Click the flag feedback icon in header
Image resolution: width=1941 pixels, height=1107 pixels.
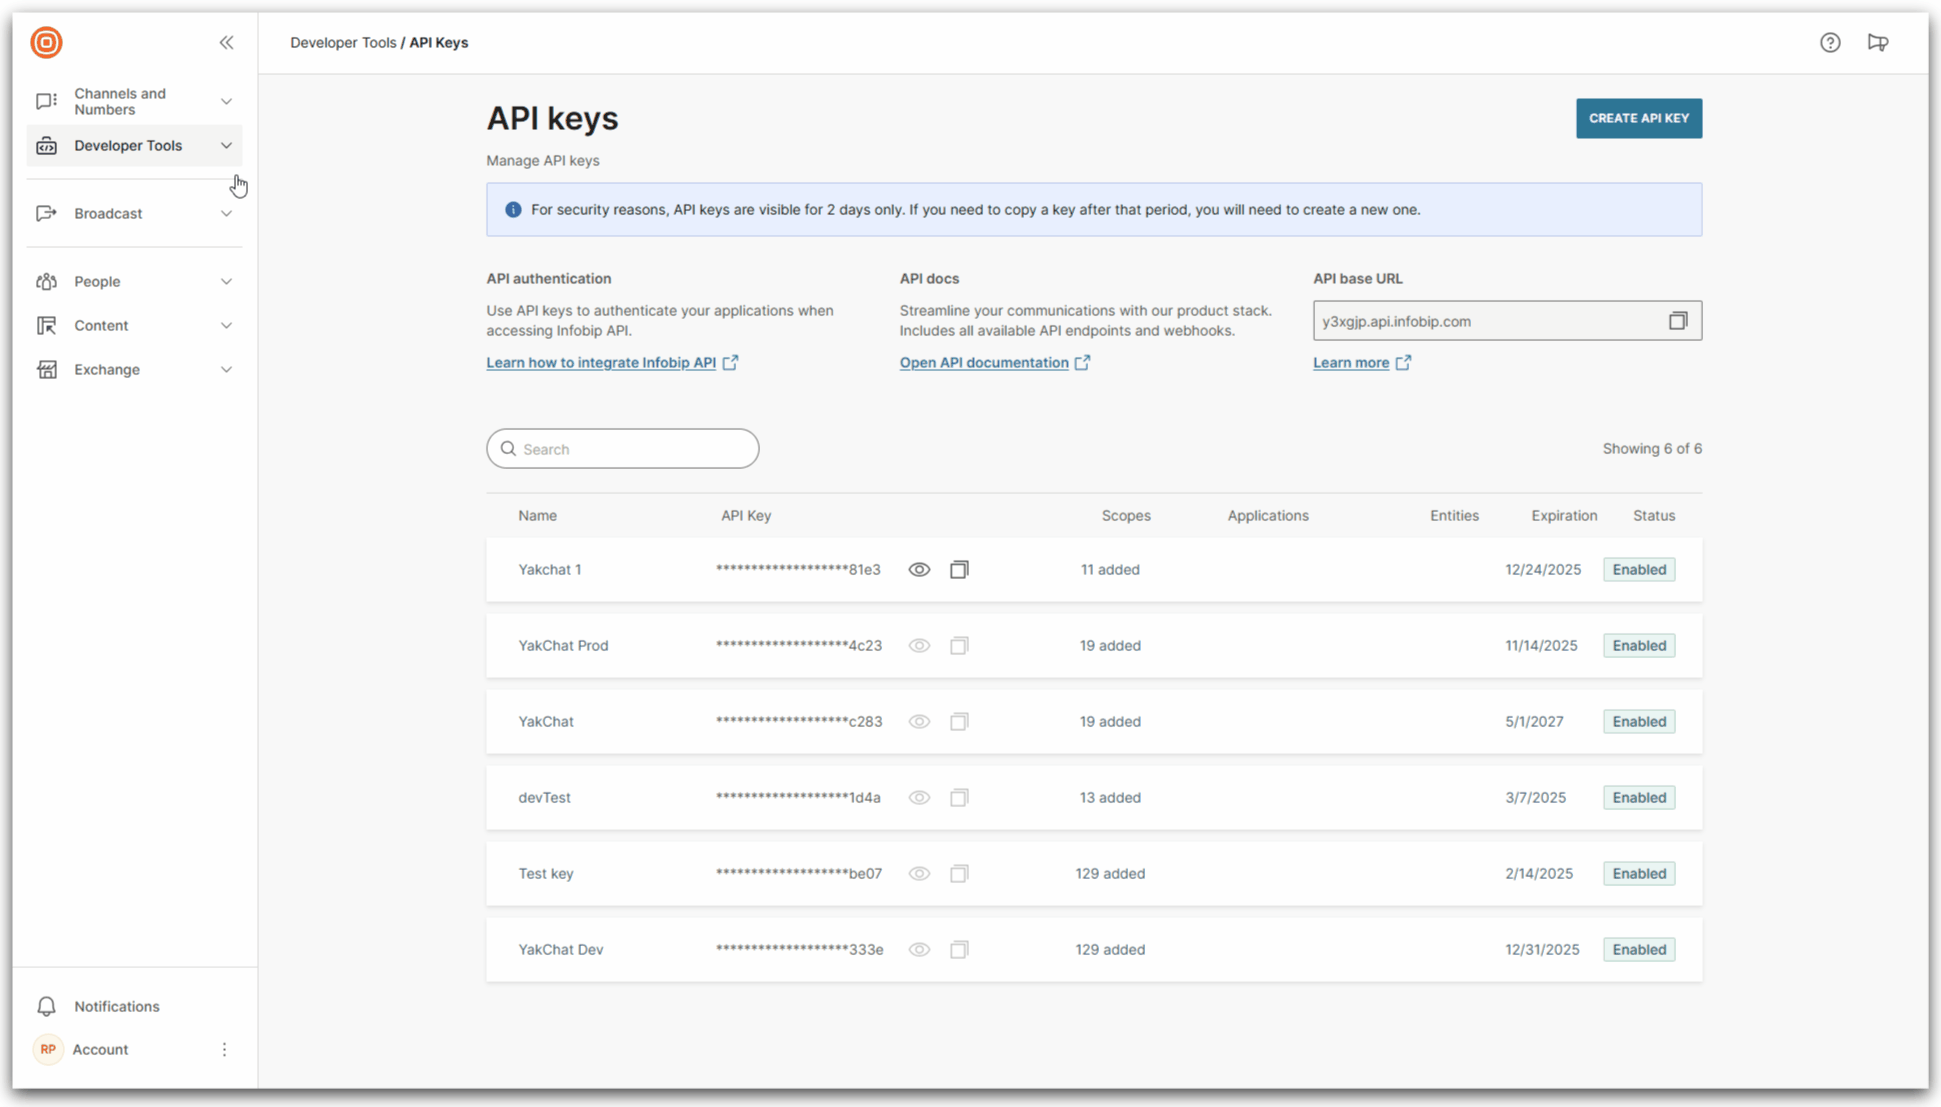pos(1878,42)
